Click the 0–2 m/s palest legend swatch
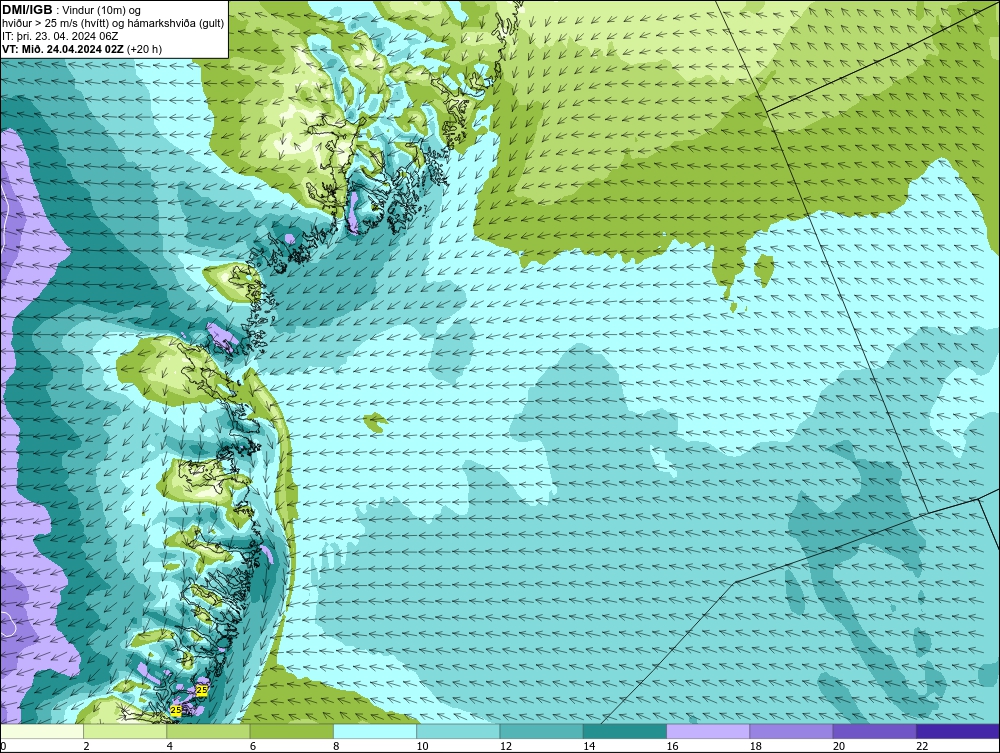1000x753 pixels. pos(42,731)
